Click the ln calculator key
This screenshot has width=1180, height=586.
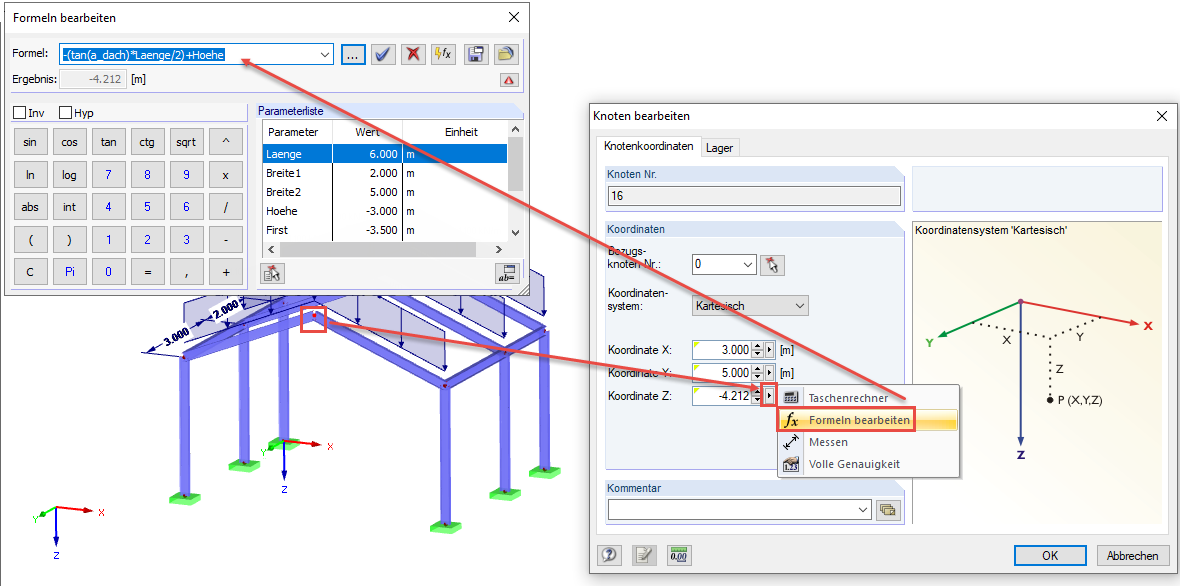pos(30,175)
